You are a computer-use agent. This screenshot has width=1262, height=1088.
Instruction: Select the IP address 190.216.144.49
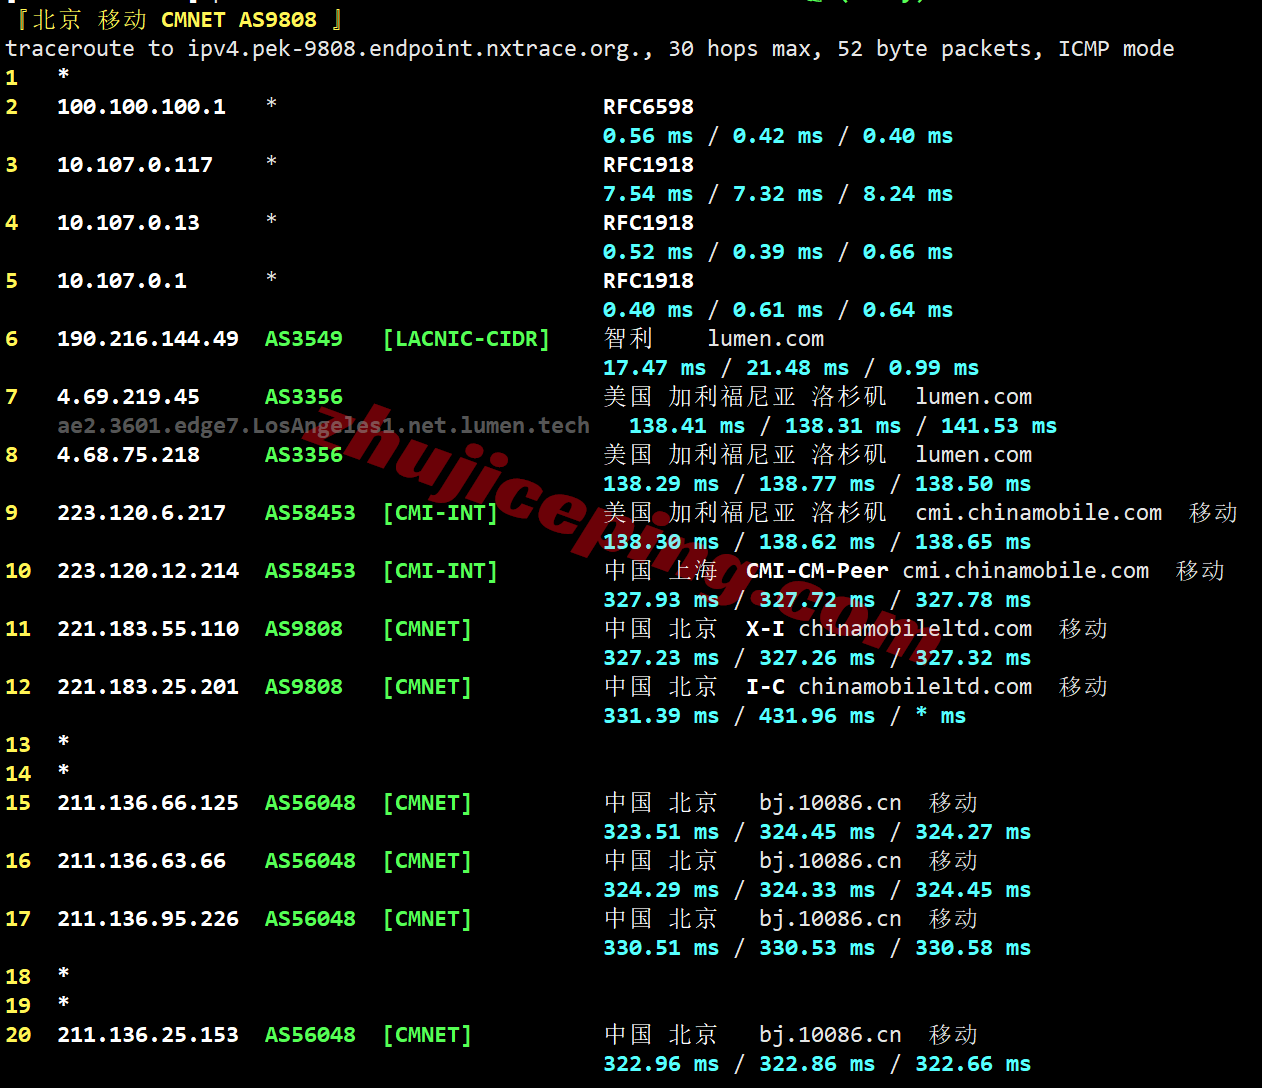(148, 339)
